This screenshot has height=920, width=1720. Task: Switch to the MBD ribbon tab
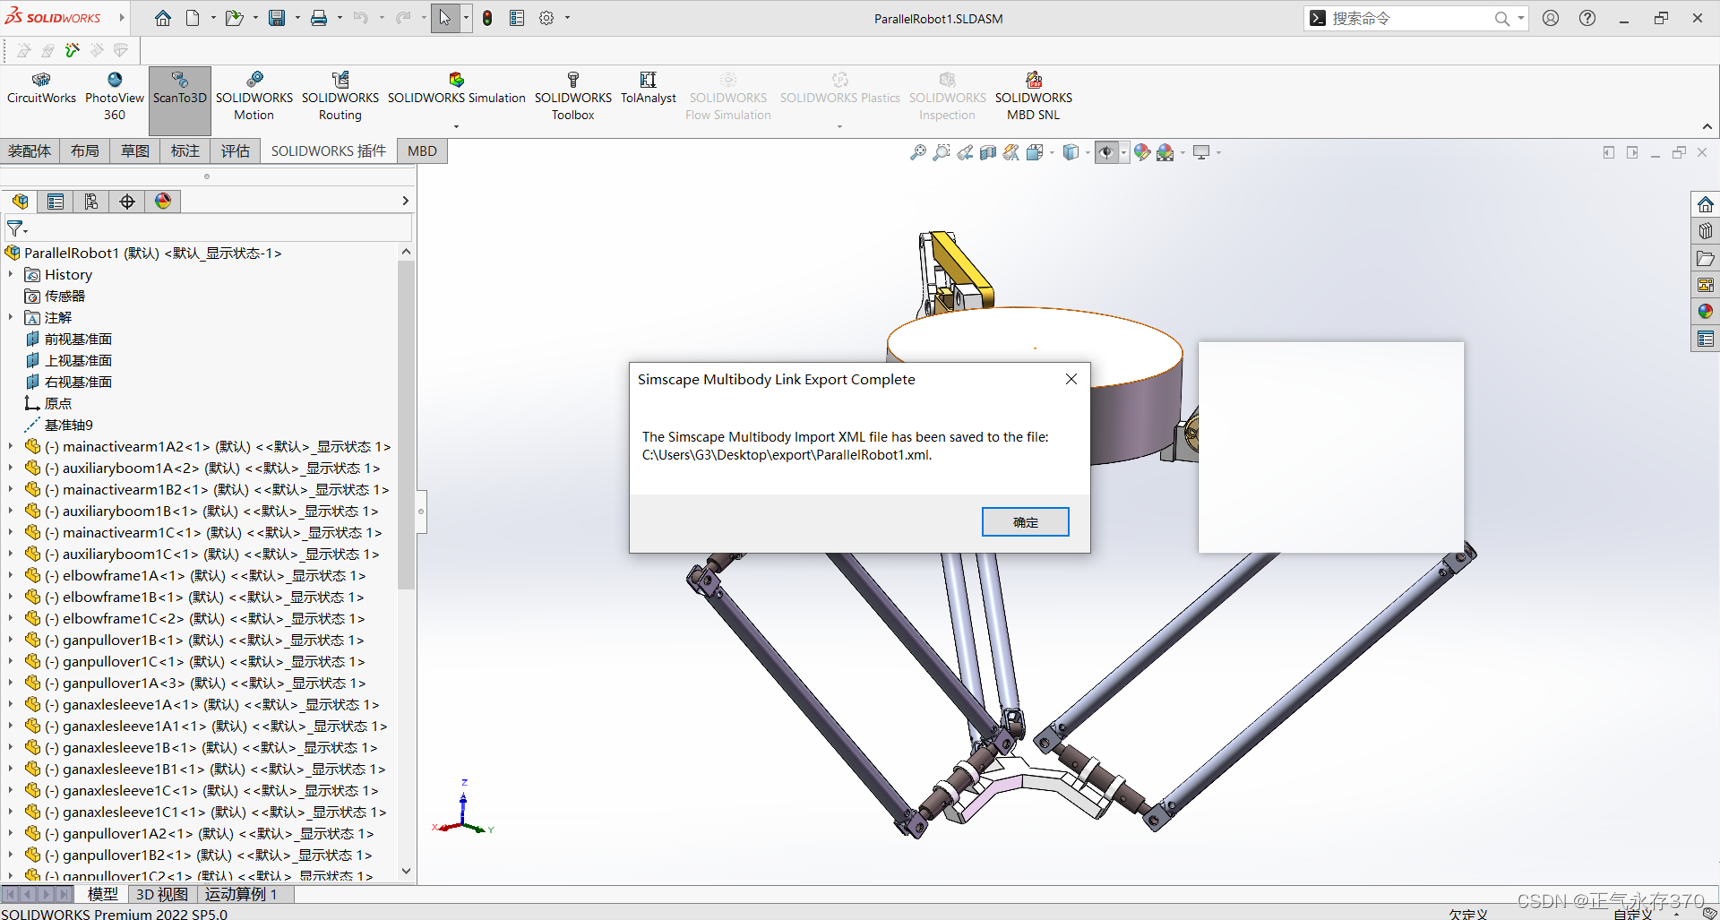(x=421, y=151)
